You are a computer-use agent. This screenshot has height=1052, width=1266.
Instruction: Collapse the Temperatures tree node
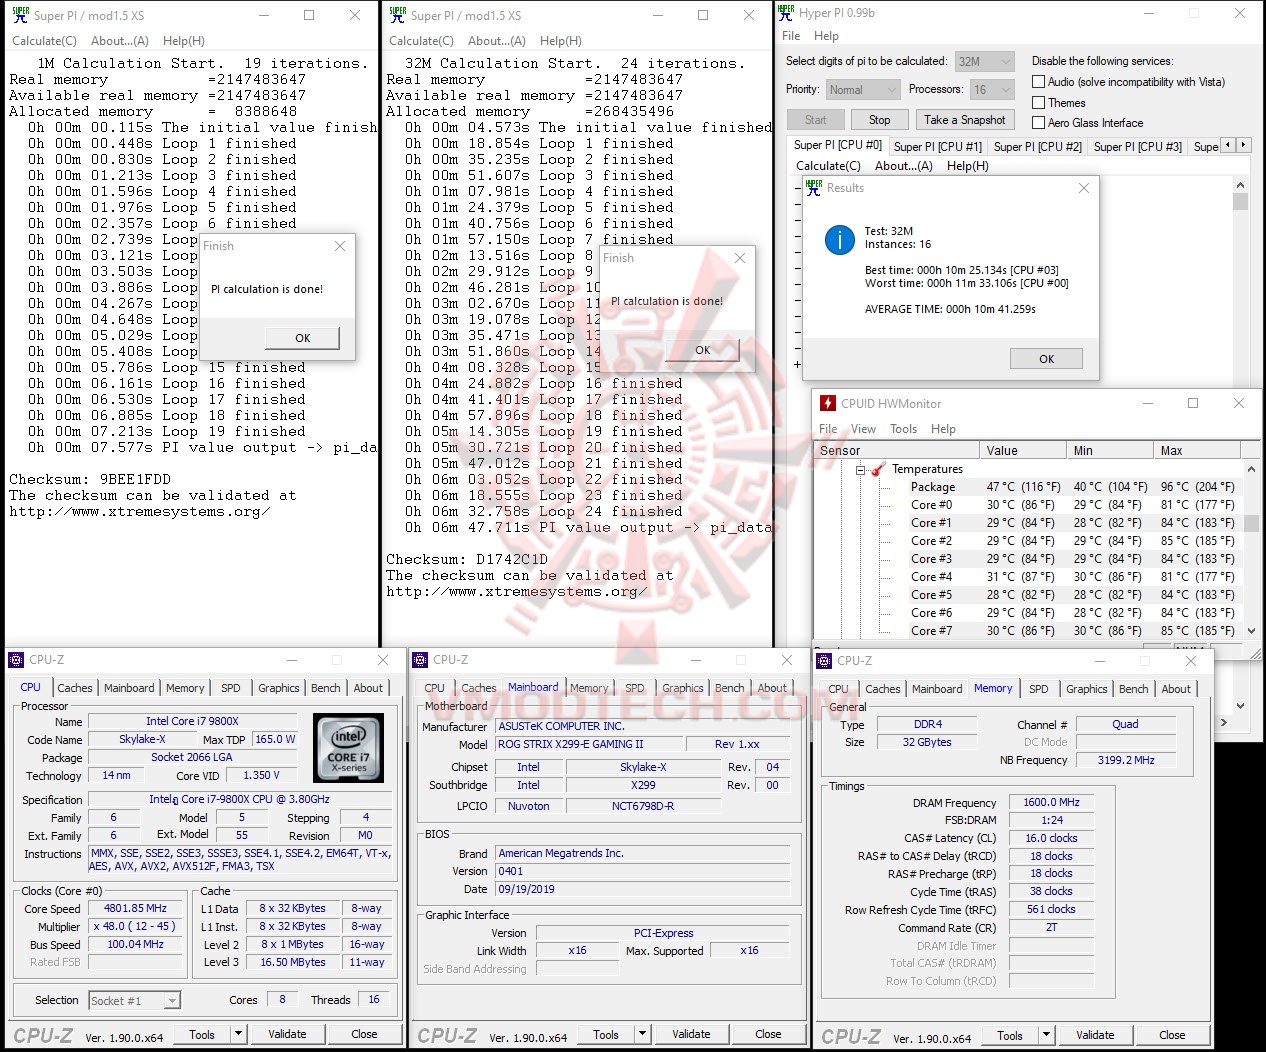coord(860,469)
